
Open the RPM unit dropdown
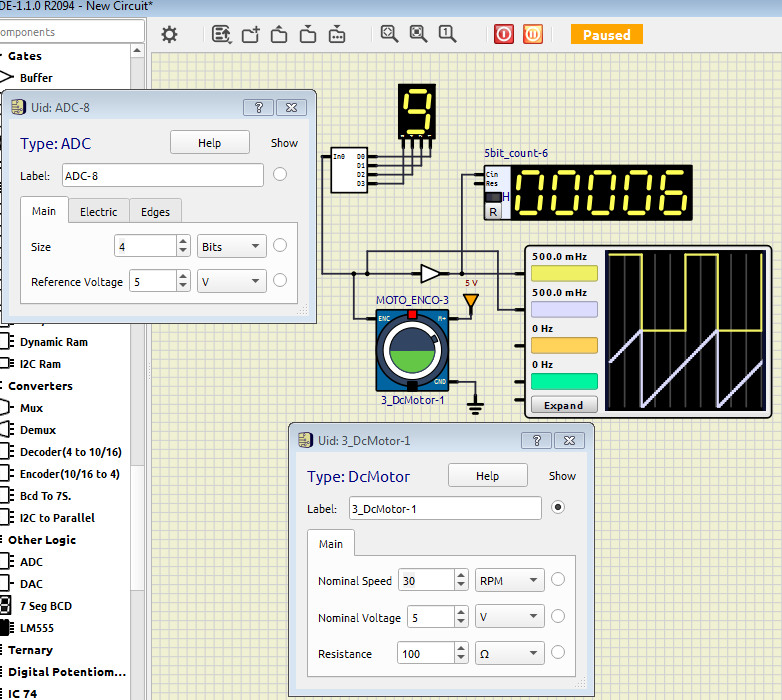point(509,581)
